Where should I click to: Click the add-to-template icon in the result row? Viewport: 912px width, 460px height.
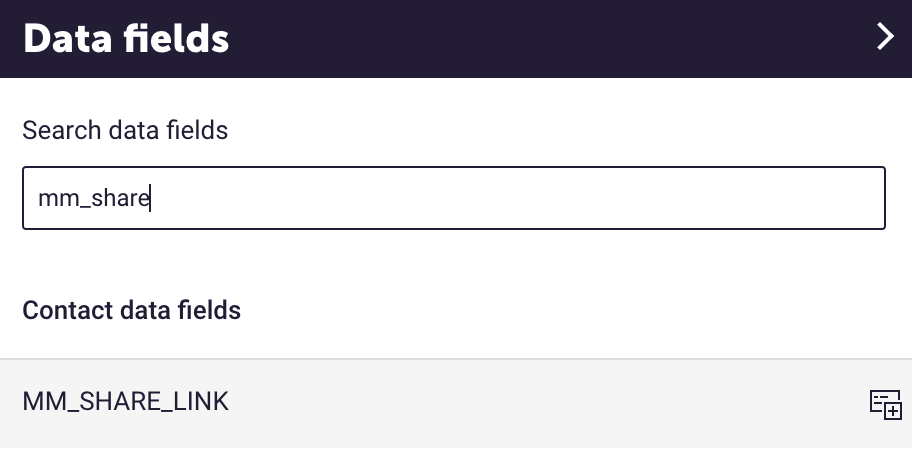(885, 404)
